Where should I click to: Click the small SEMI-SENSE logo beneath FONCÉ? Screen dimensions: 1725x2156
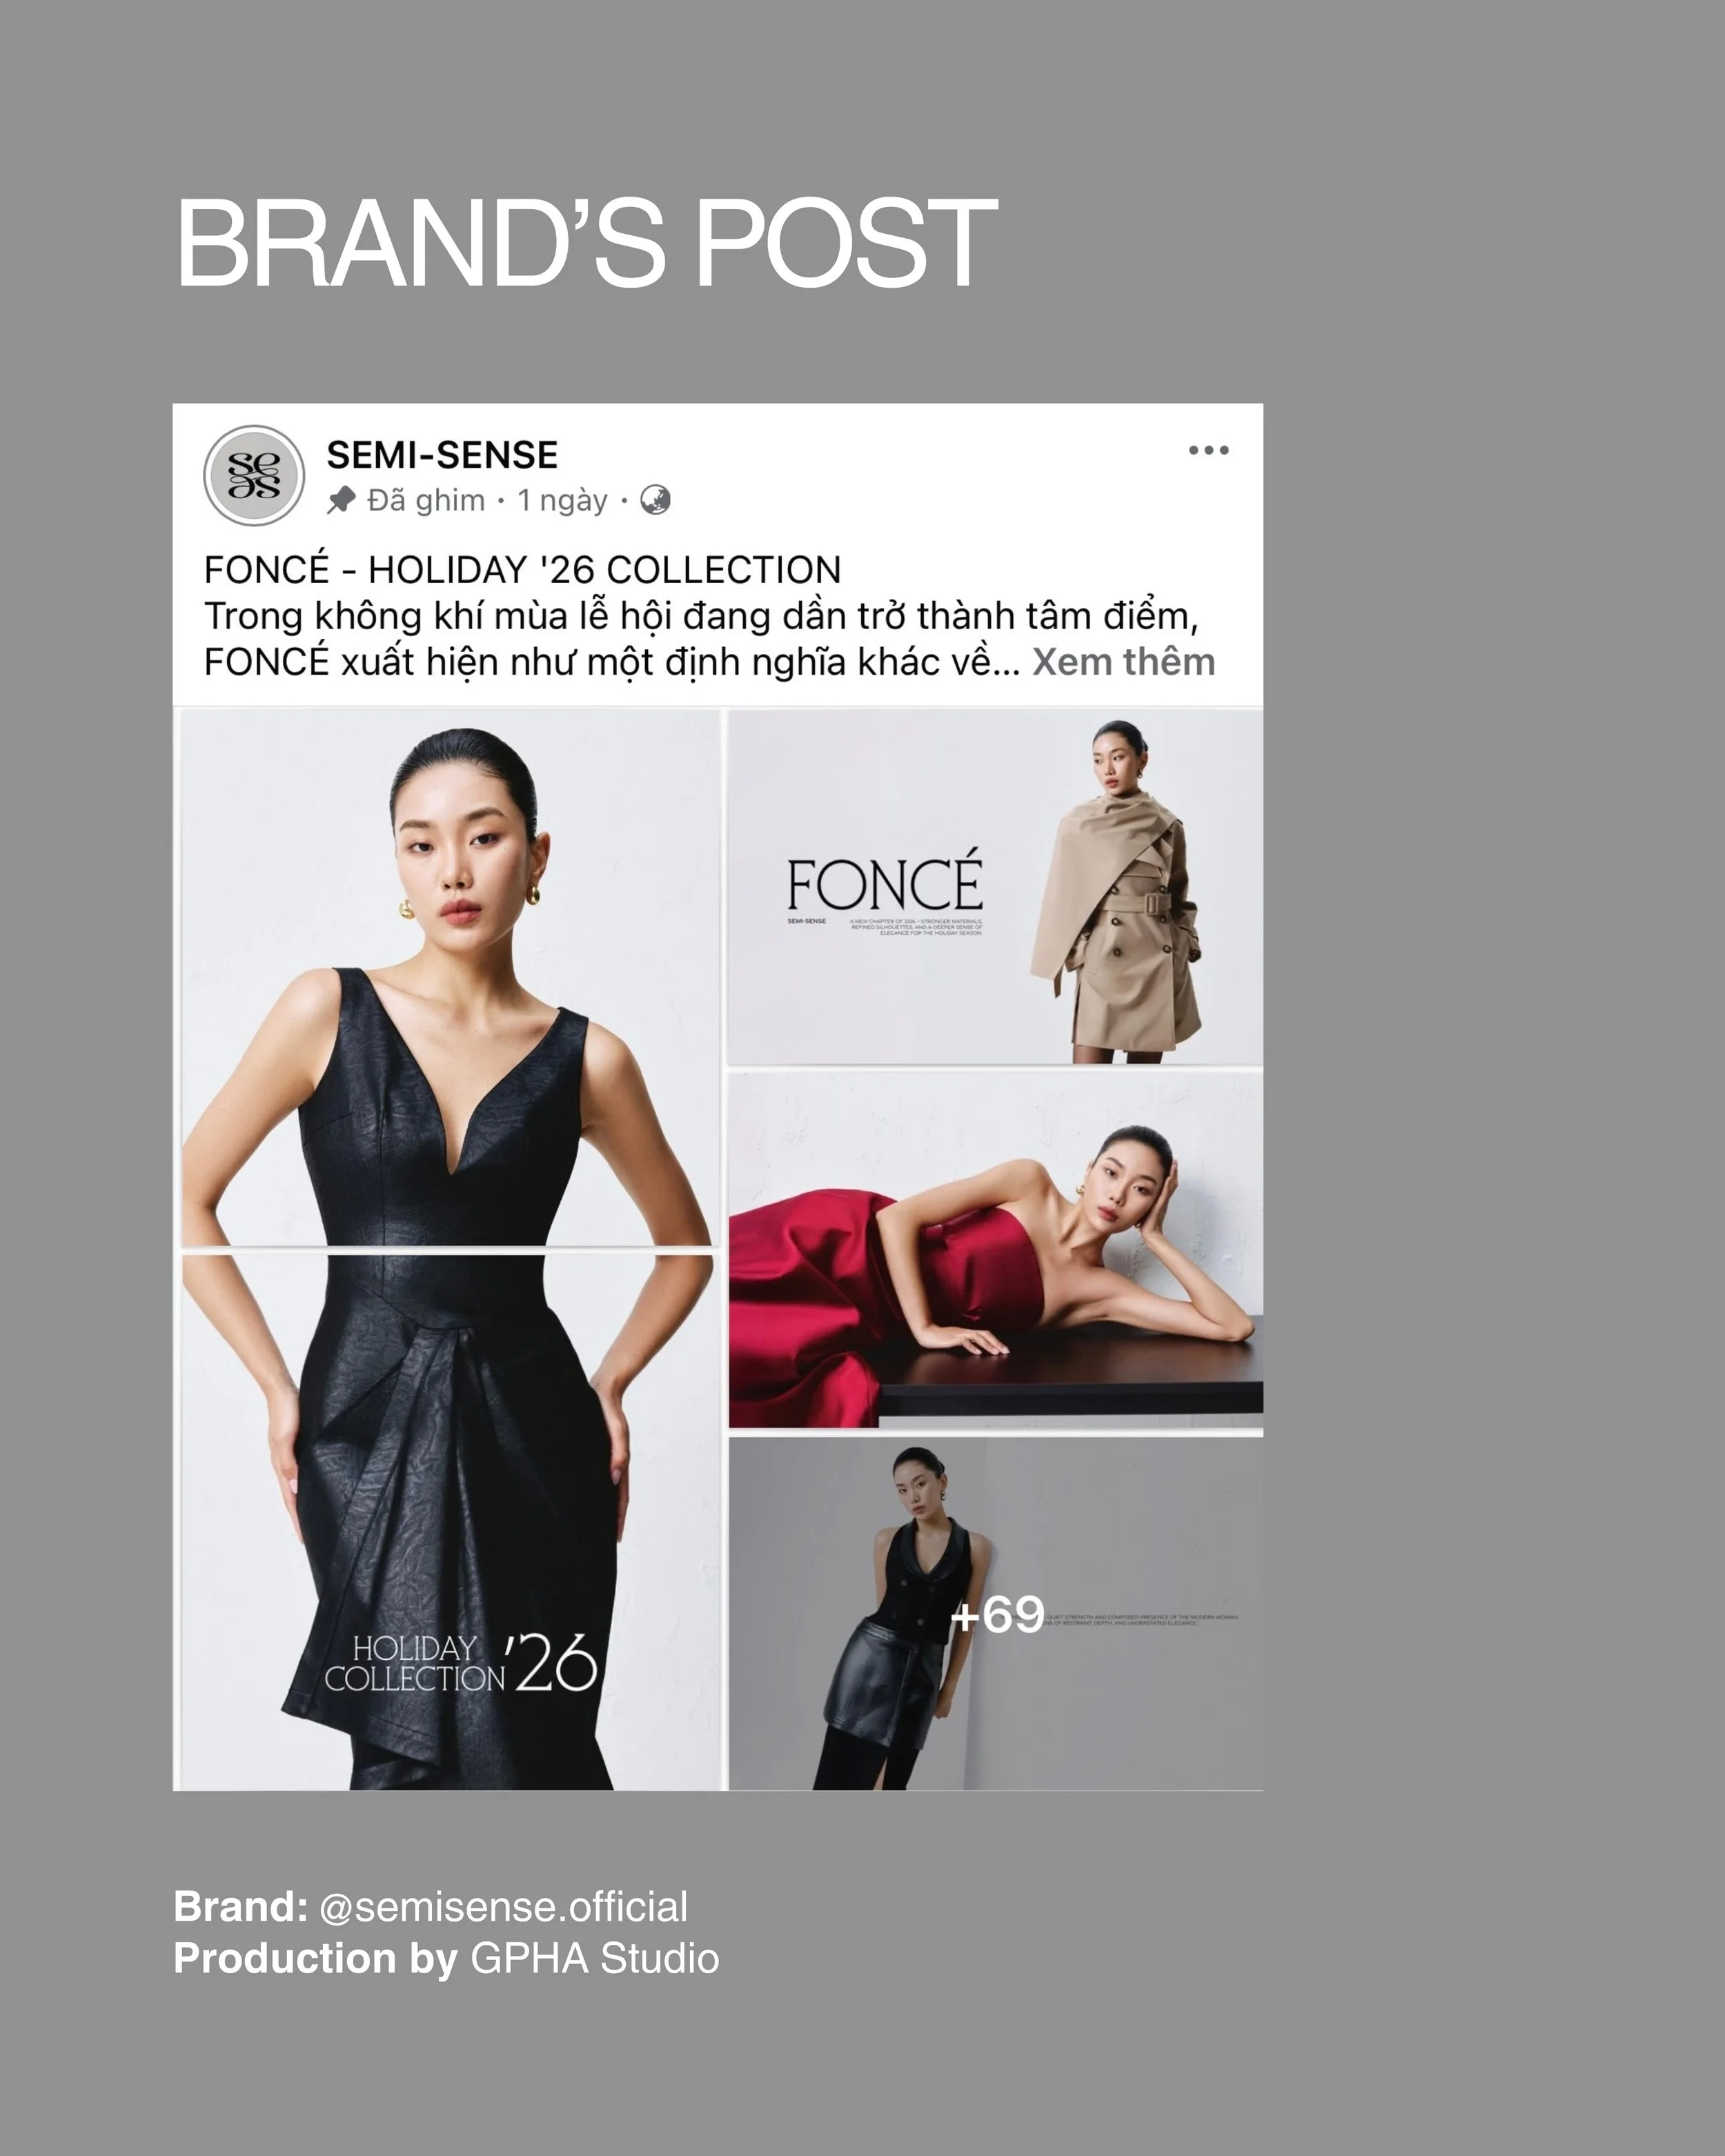806,921
